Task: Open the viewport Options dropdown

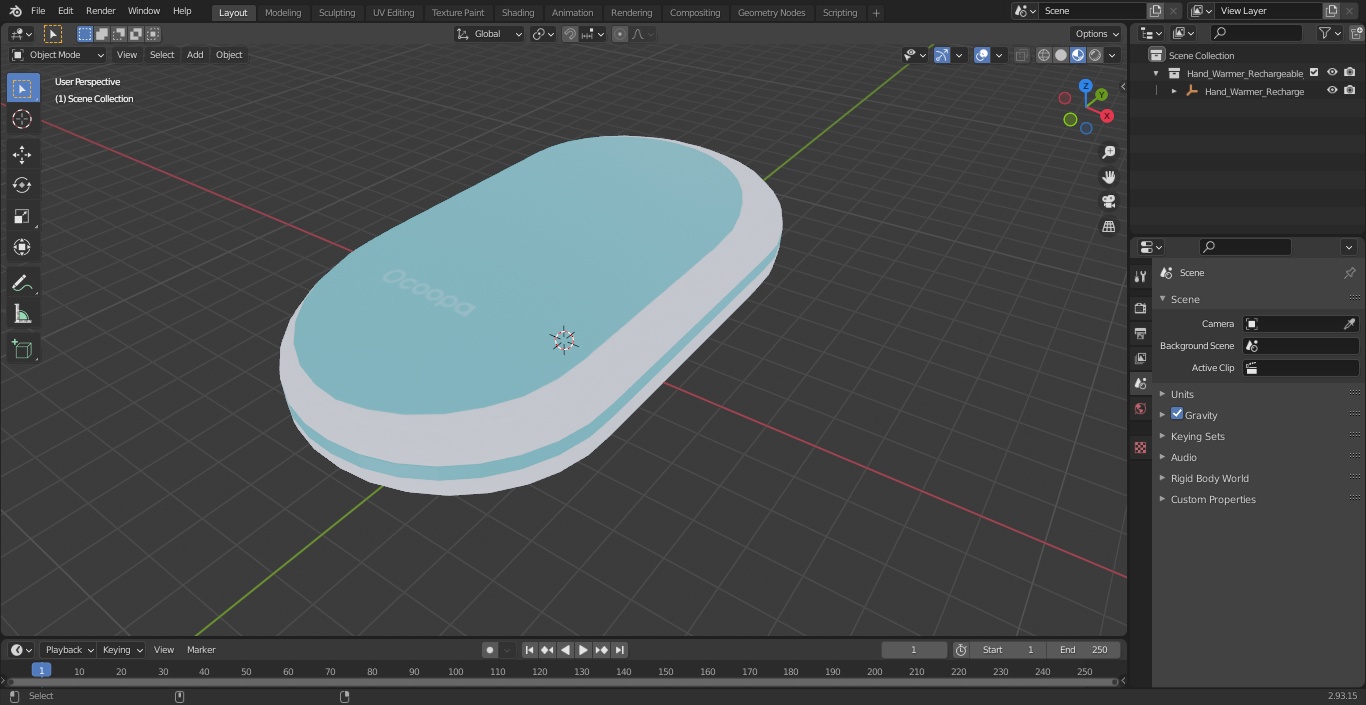Action: coord(1097,34)
